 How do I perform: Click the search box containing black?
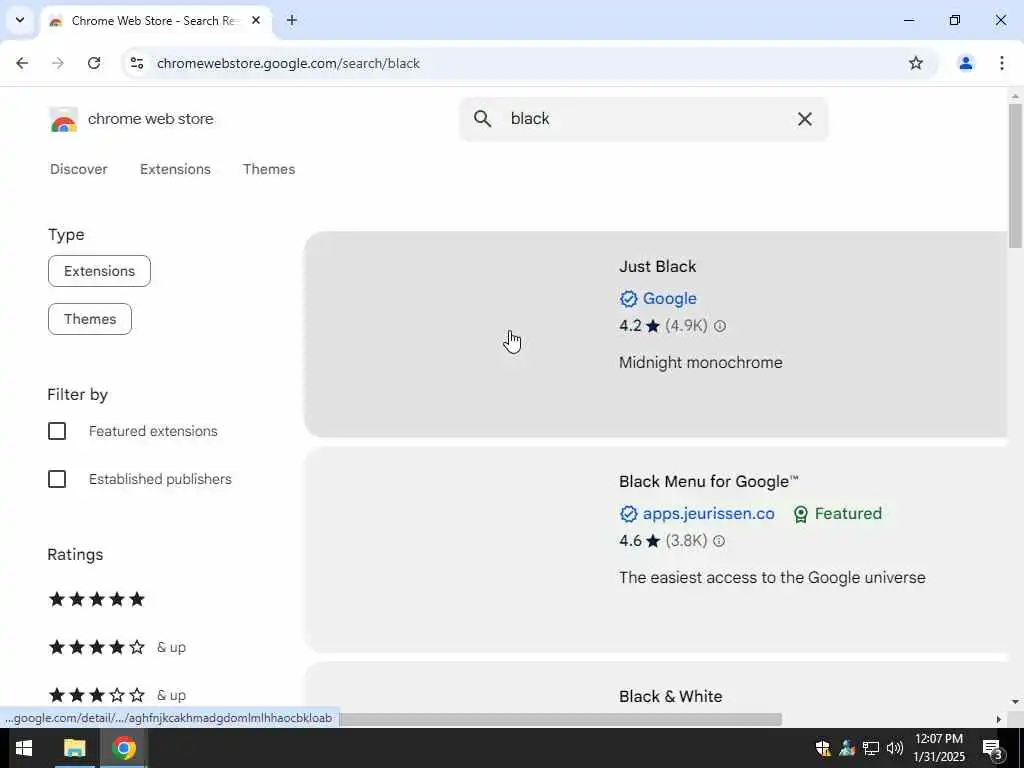click(x=643, y=119)
